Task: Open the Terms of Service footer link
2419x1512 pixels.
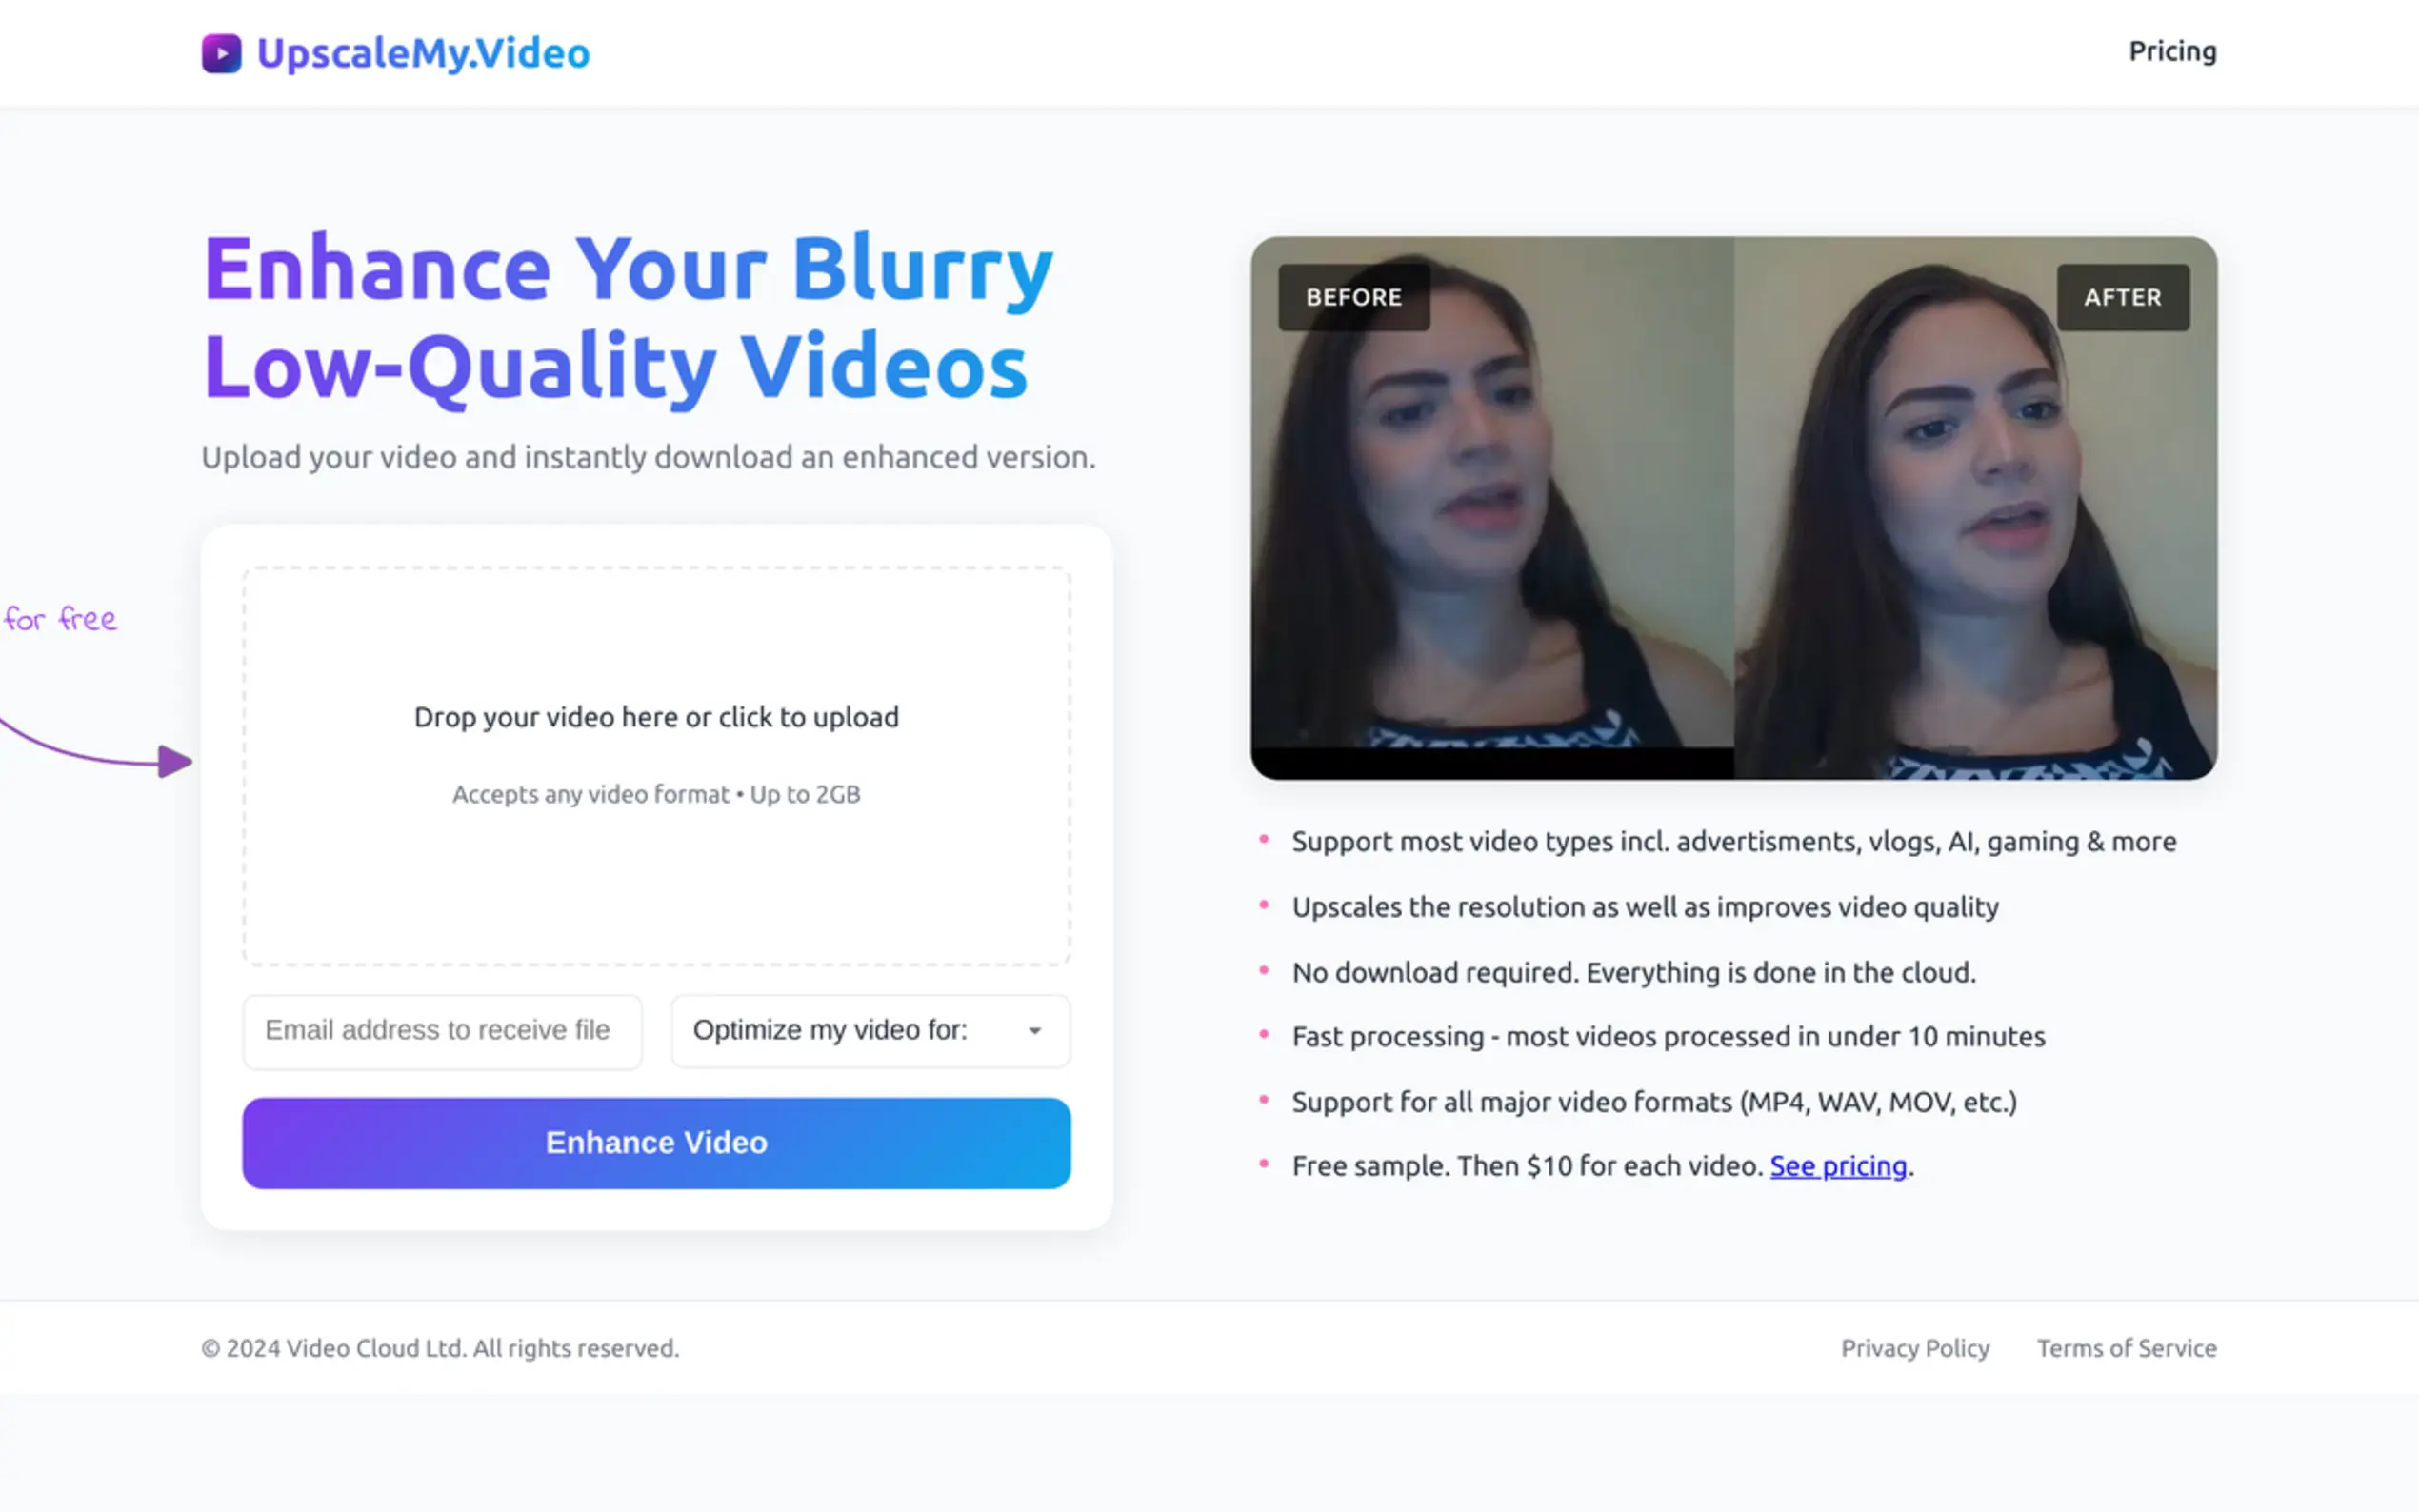Action: tap(2127, 1348)
